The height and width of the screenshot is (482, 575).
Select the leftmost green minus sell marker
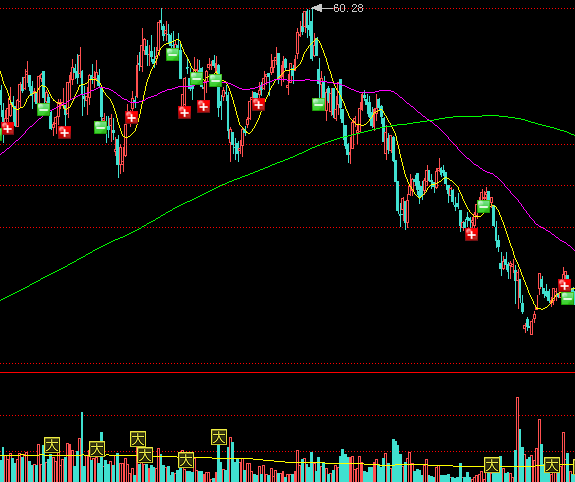coord(44,109)
